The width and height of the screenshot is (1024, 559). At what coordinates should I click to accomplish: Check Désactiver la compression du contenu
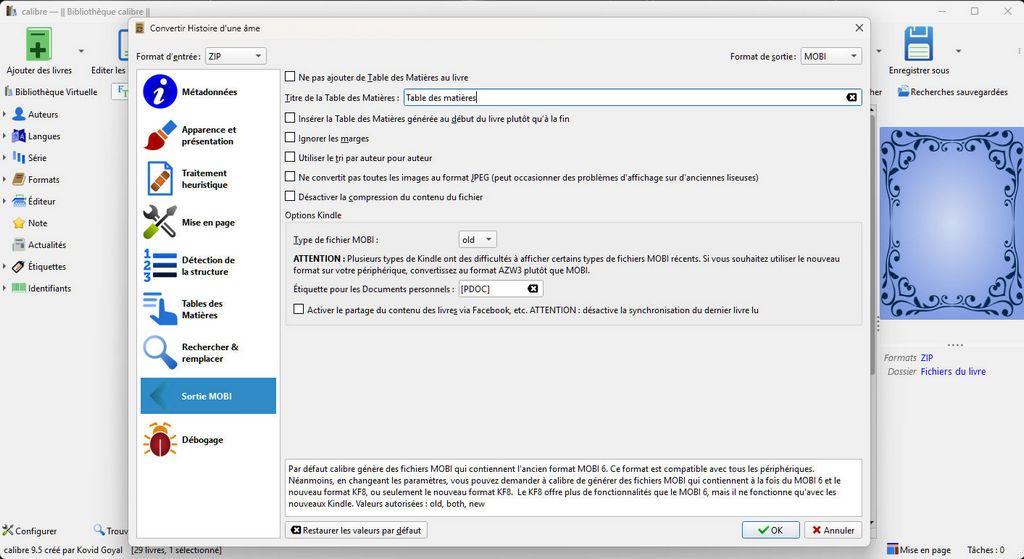[x=291, y=197]
